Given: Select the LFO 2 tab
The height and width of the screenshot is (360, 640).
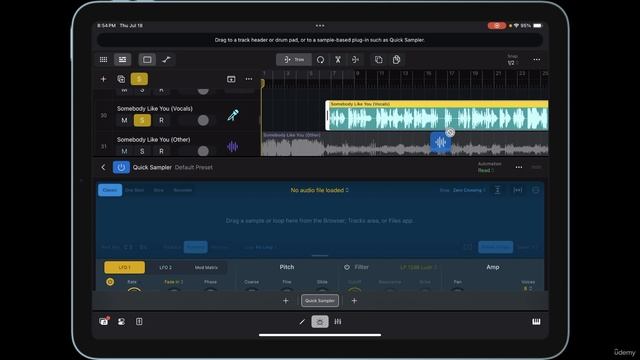Looking at the screenshot, I should (165, 267).
